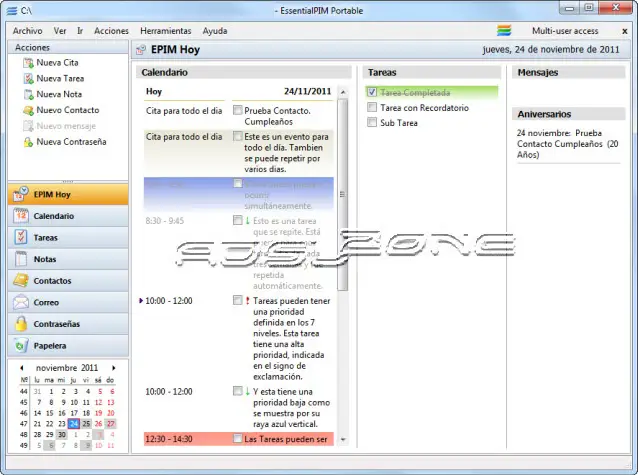638x475 pixels.
Task: Check the 'Tareas pueden tener una prioridad' checkbox
Action: [x=238, y=300]
